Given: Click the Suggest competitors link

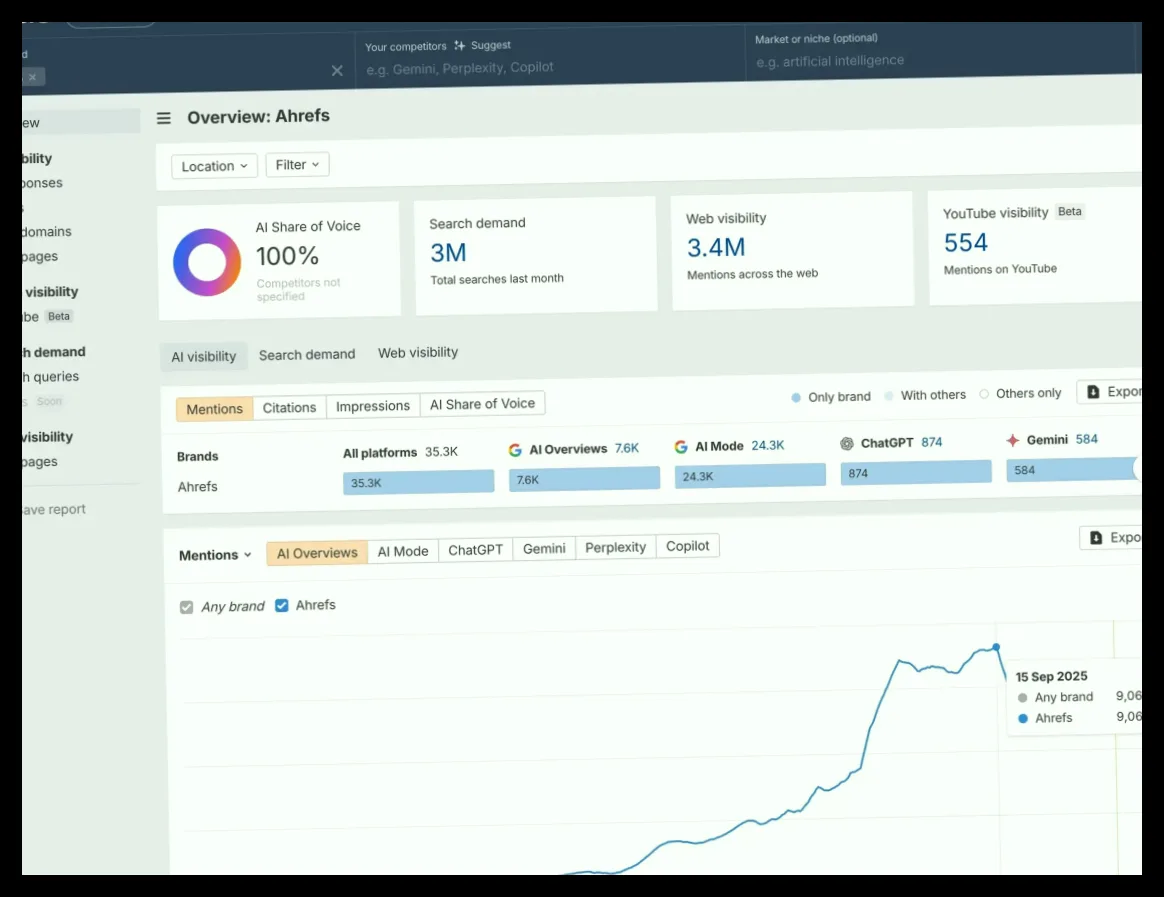Looking at the screenshot, I should [491, 45].
